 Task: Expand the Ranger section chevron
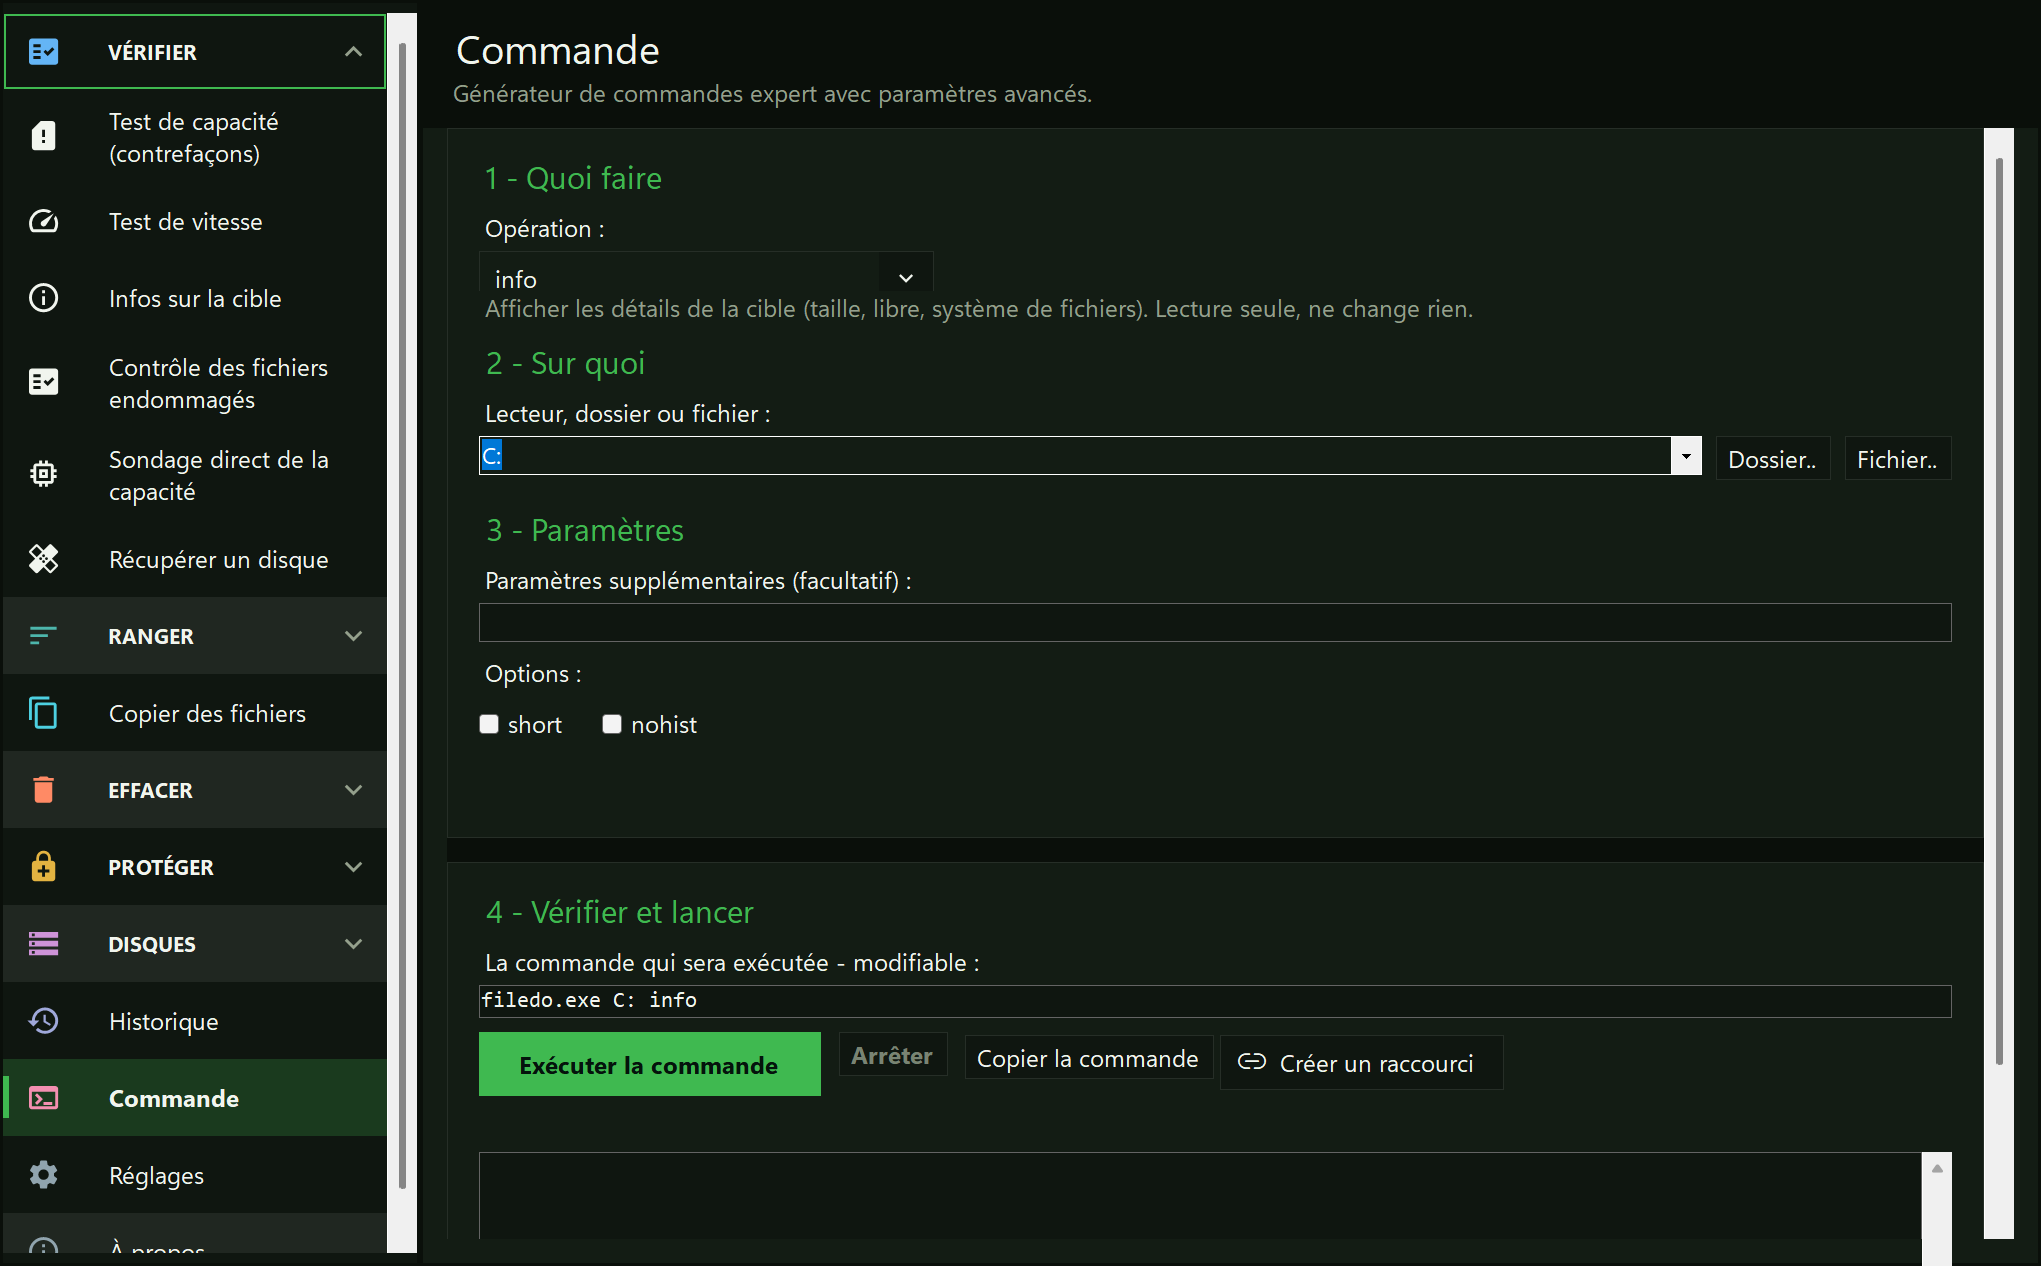[353, 636]
